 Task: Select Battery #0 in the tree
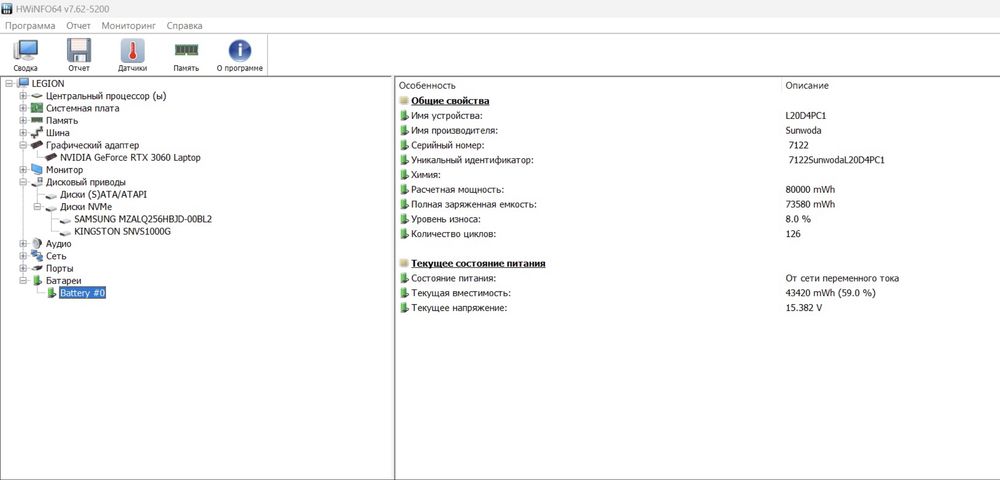(x=82, y=293)
